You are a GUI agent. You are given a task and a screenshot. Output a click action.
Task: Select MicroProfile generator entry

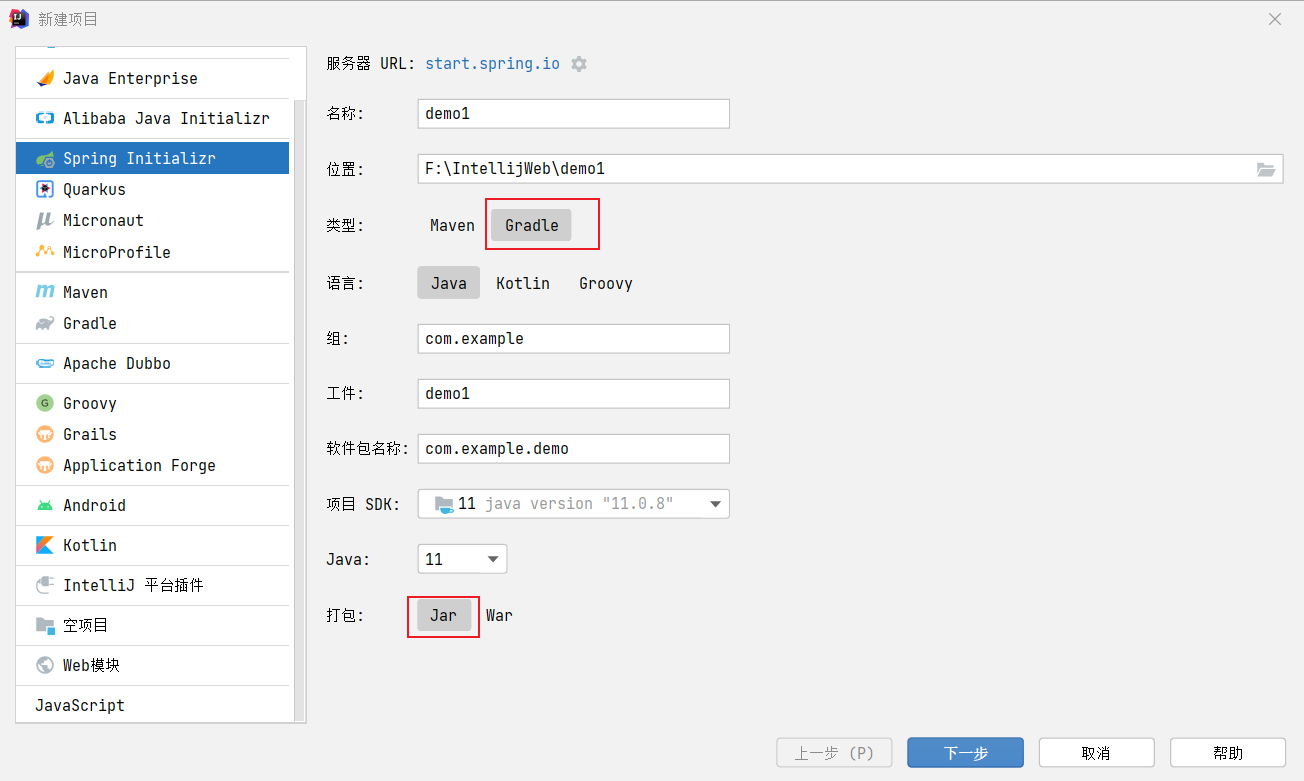[152, 252]
